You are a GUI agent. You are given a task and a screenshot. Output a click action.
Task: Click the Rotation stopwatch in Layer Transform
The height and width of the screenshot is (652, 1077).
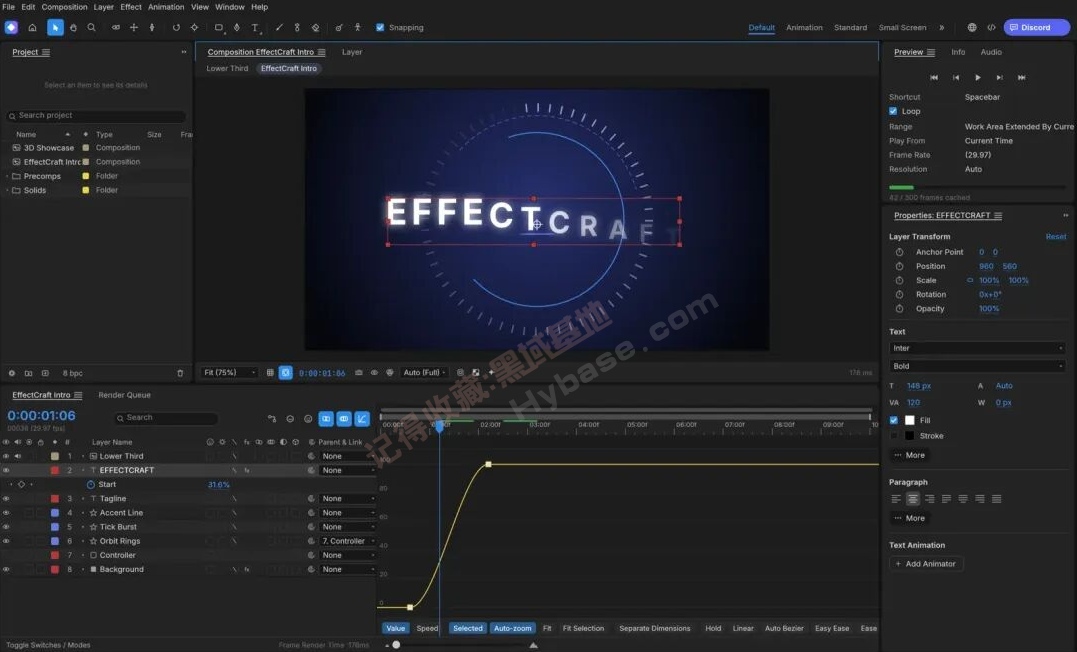(899, 294)
